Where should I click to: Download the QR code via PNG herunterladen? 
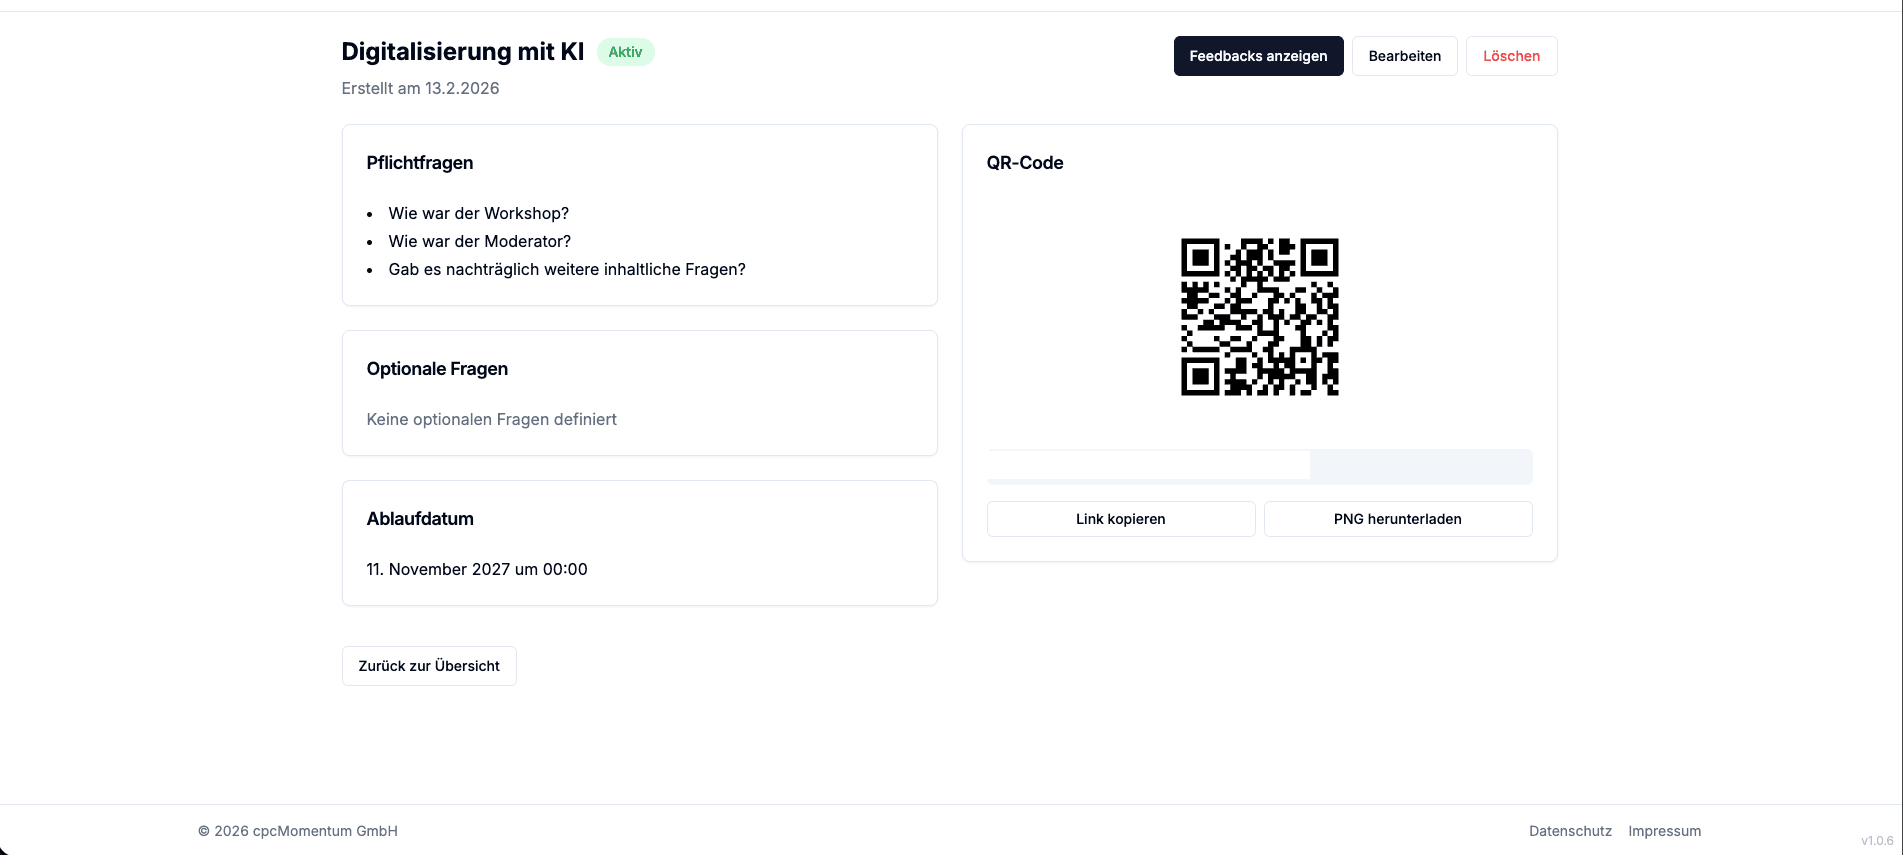click(x=1397, y=518)
